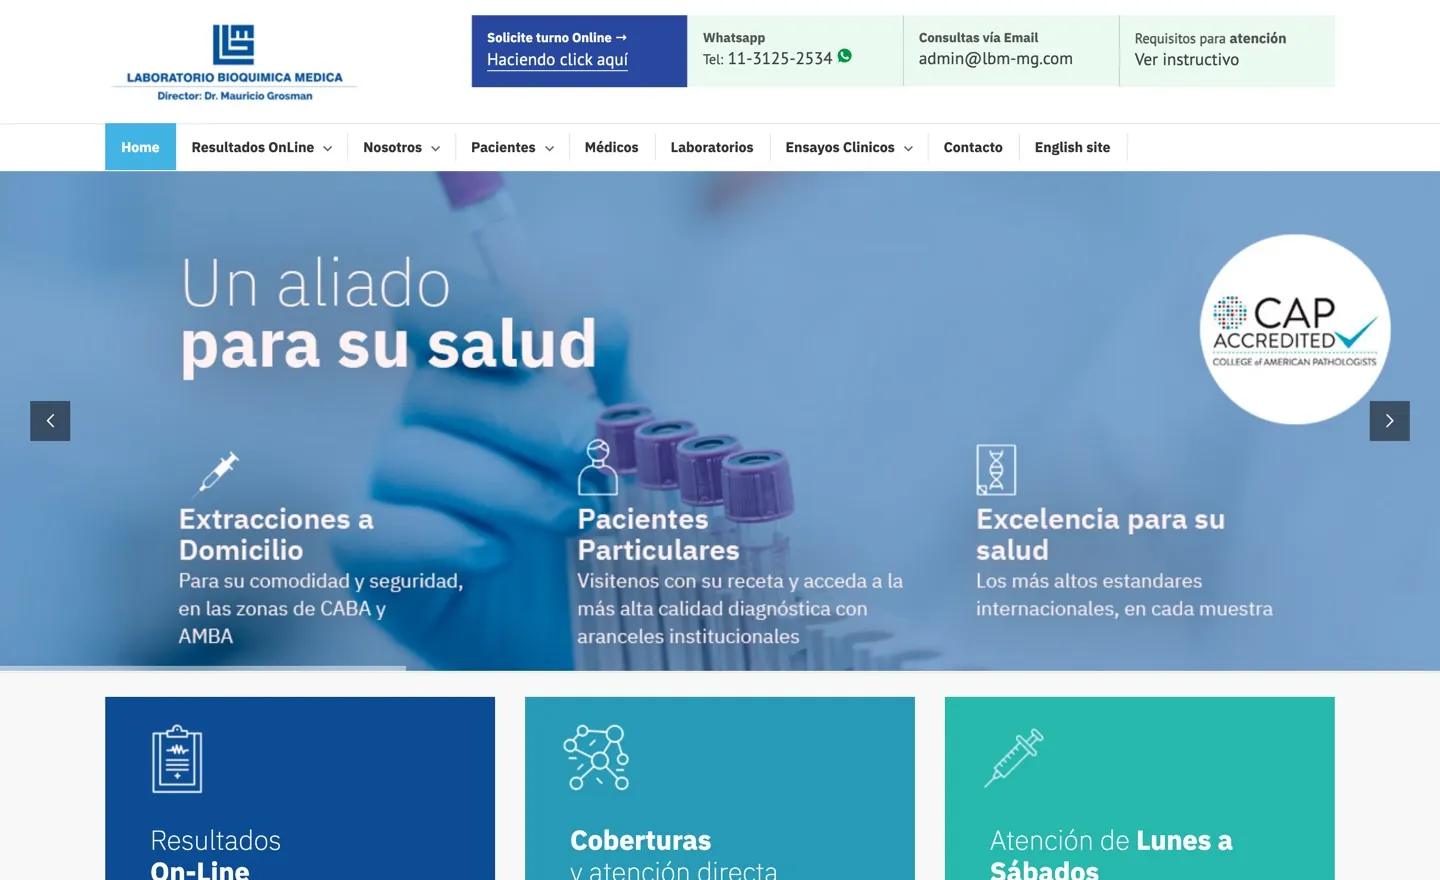Expand the Pacientes dropdown chevron
Viewport: 1440px width, 880px height.
(x=549, y=148)
